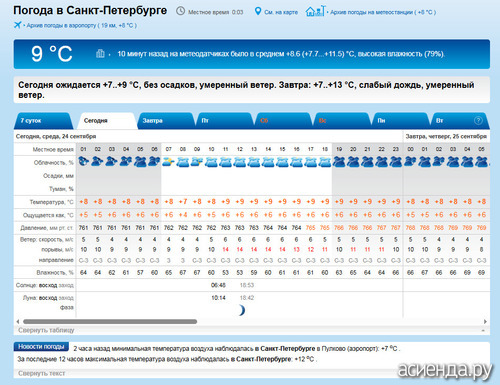Open Архив погоды в аэропорту link
This screenshot has height=385, width=500.
(x=82, y=25)
